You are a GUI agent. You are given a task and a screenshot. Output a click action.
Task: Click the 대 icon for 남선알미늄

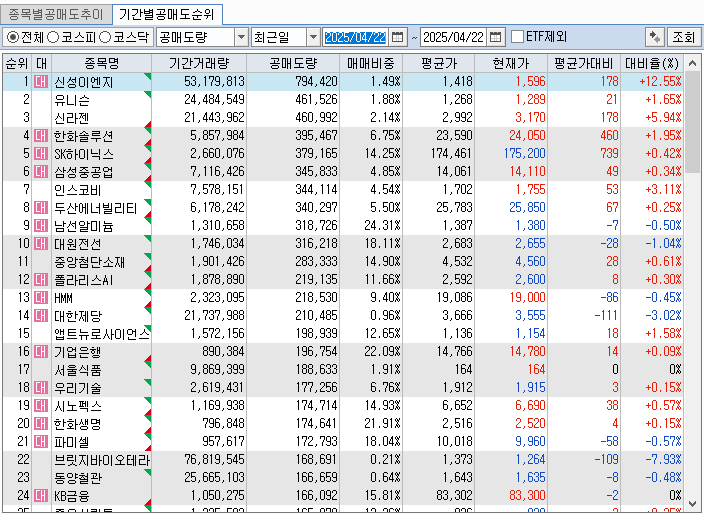click(x=41, y=225)
